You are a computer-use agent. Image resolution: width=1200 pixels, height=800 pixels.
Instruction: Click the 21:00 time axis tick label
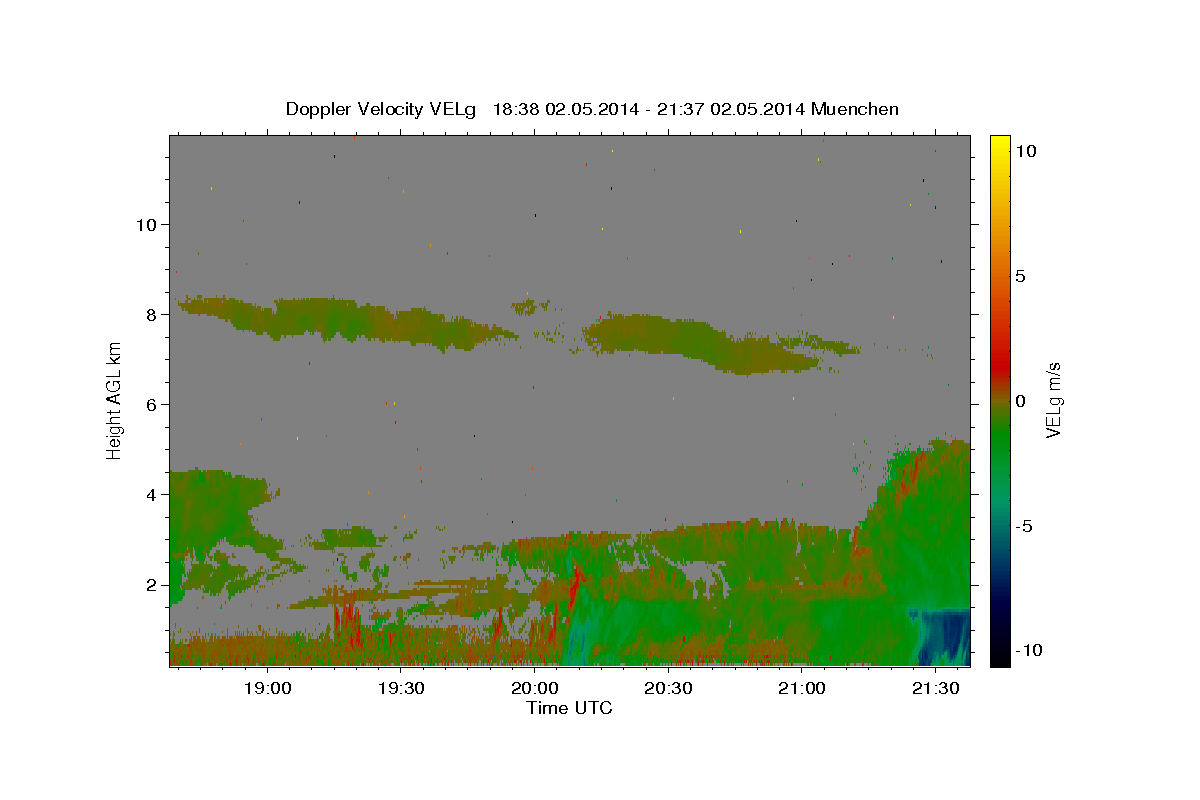[801, 688]
